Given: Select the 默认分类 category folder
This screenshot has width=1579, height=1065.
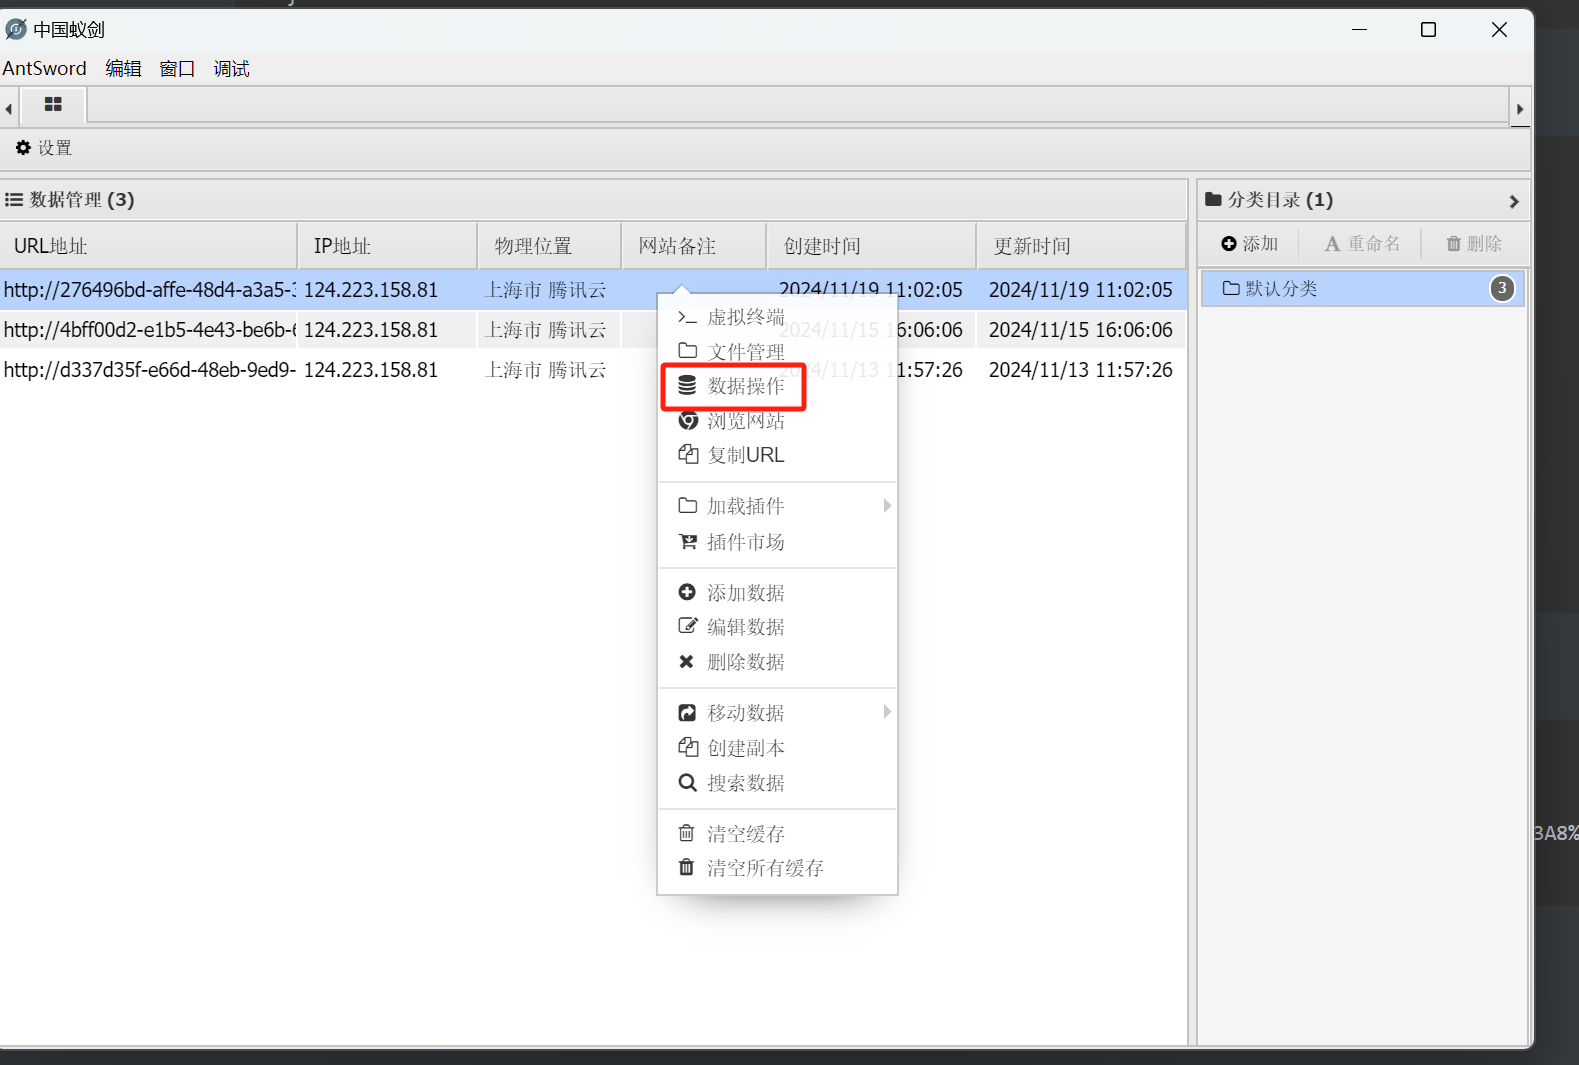Looking at the screenshot, I should click(1280, 289).
